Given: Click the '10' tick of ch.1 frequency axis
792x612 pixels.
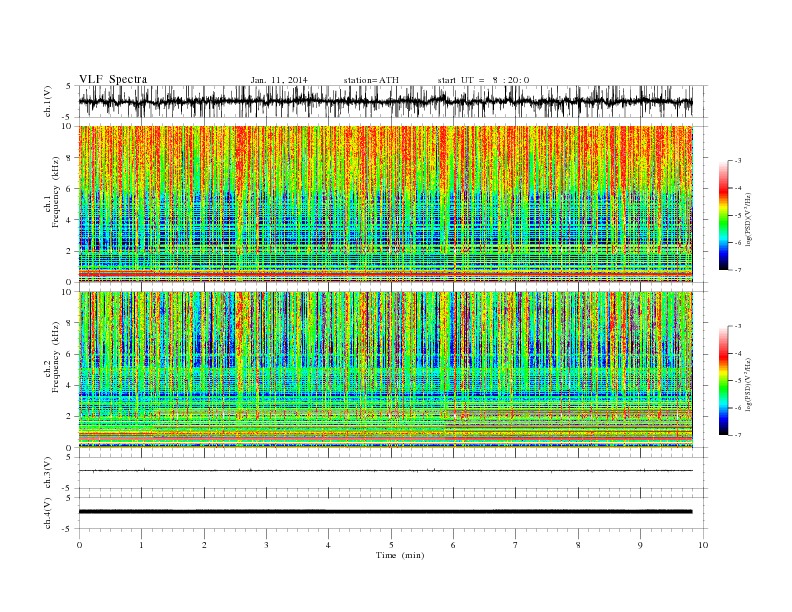Looking at the screenshot, I should click(67, 126).
